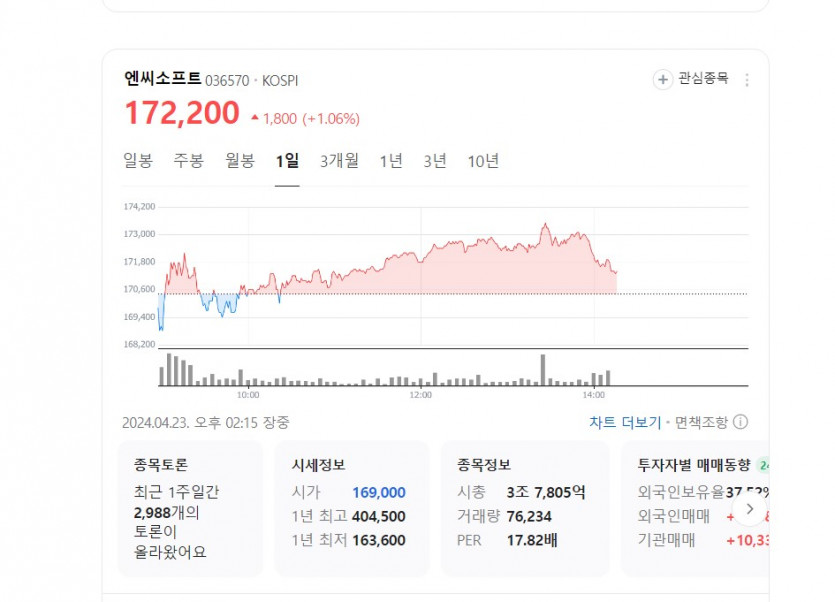This screenshot has height=602, width=835.
Task: Click the tallest afternoon volume bar
Action: tap(543, 370)
